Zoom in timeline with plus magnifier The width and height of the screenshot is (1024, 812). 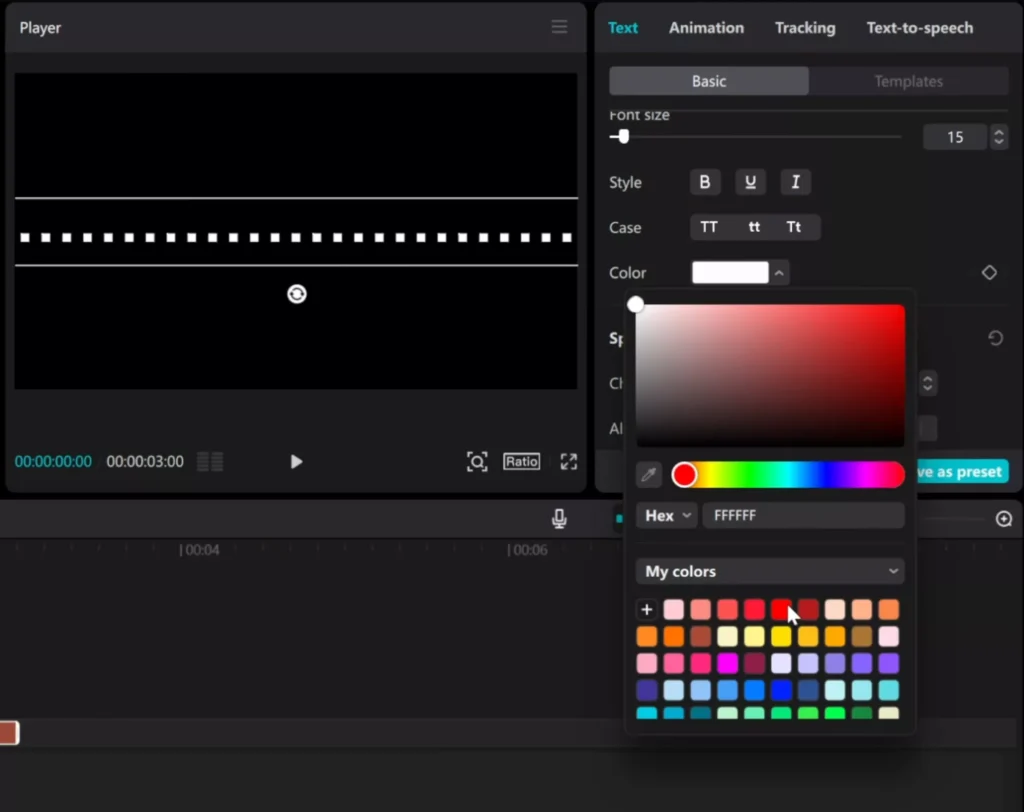coord(1004,519)
